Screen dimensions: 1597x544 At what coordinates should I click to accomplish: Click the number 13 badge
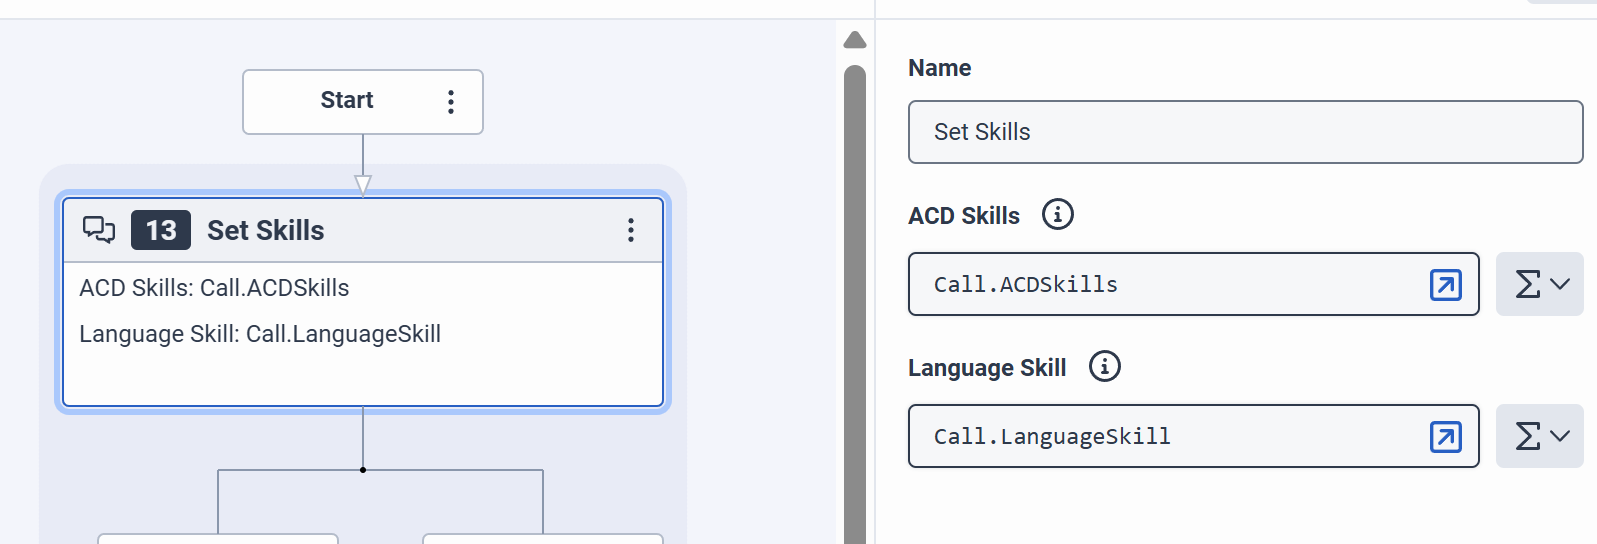(x=161, y=231)
